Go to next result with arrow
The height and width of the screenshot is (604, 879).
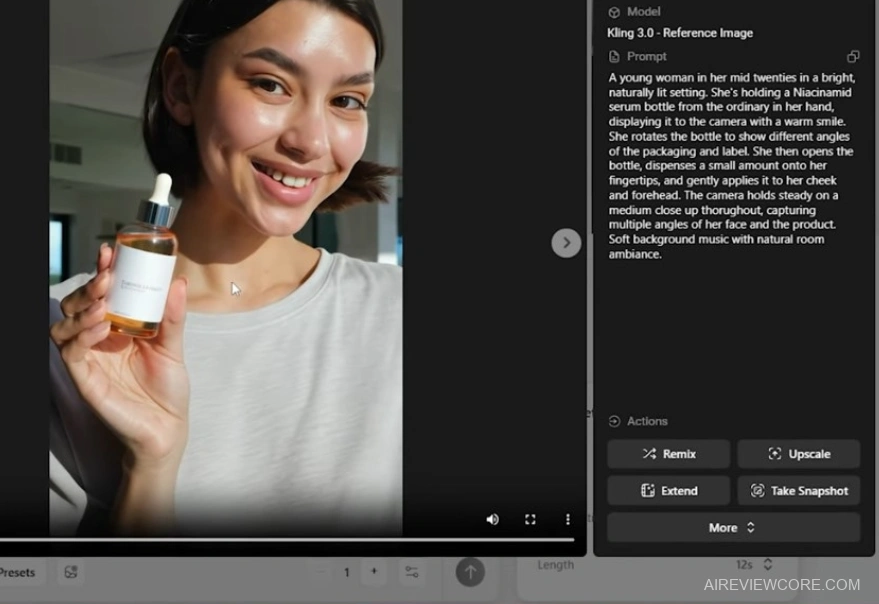(566, 243)
